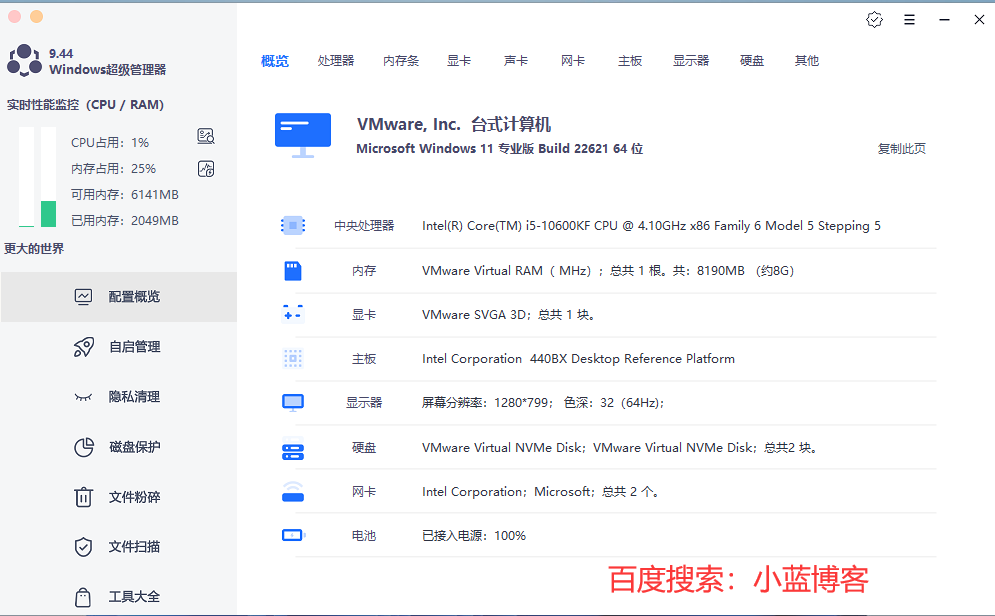Open 磁盘保护 in the sidebar
Screen dimensions: 995x616
[119, 447]
